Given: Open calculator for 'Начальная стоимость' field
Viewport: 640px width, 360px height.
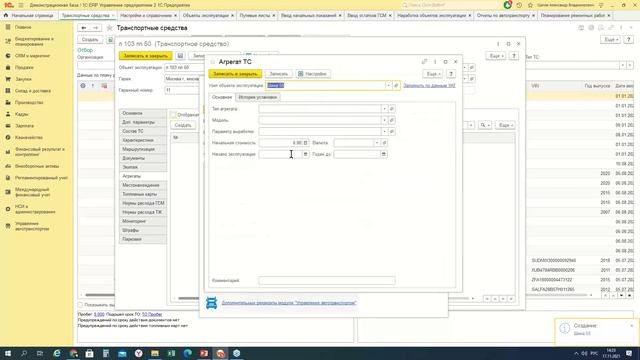Looking at the screenshot, I should 305,143.
